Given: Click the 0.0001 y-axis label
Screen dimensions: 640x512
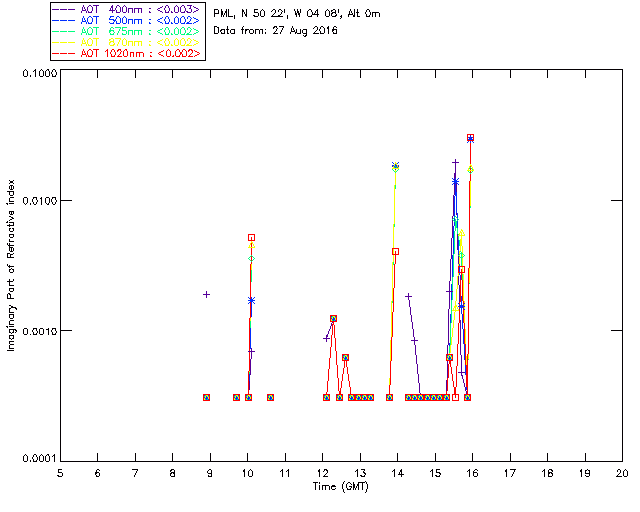Looking at the screenshot, I should coord(40,459).
